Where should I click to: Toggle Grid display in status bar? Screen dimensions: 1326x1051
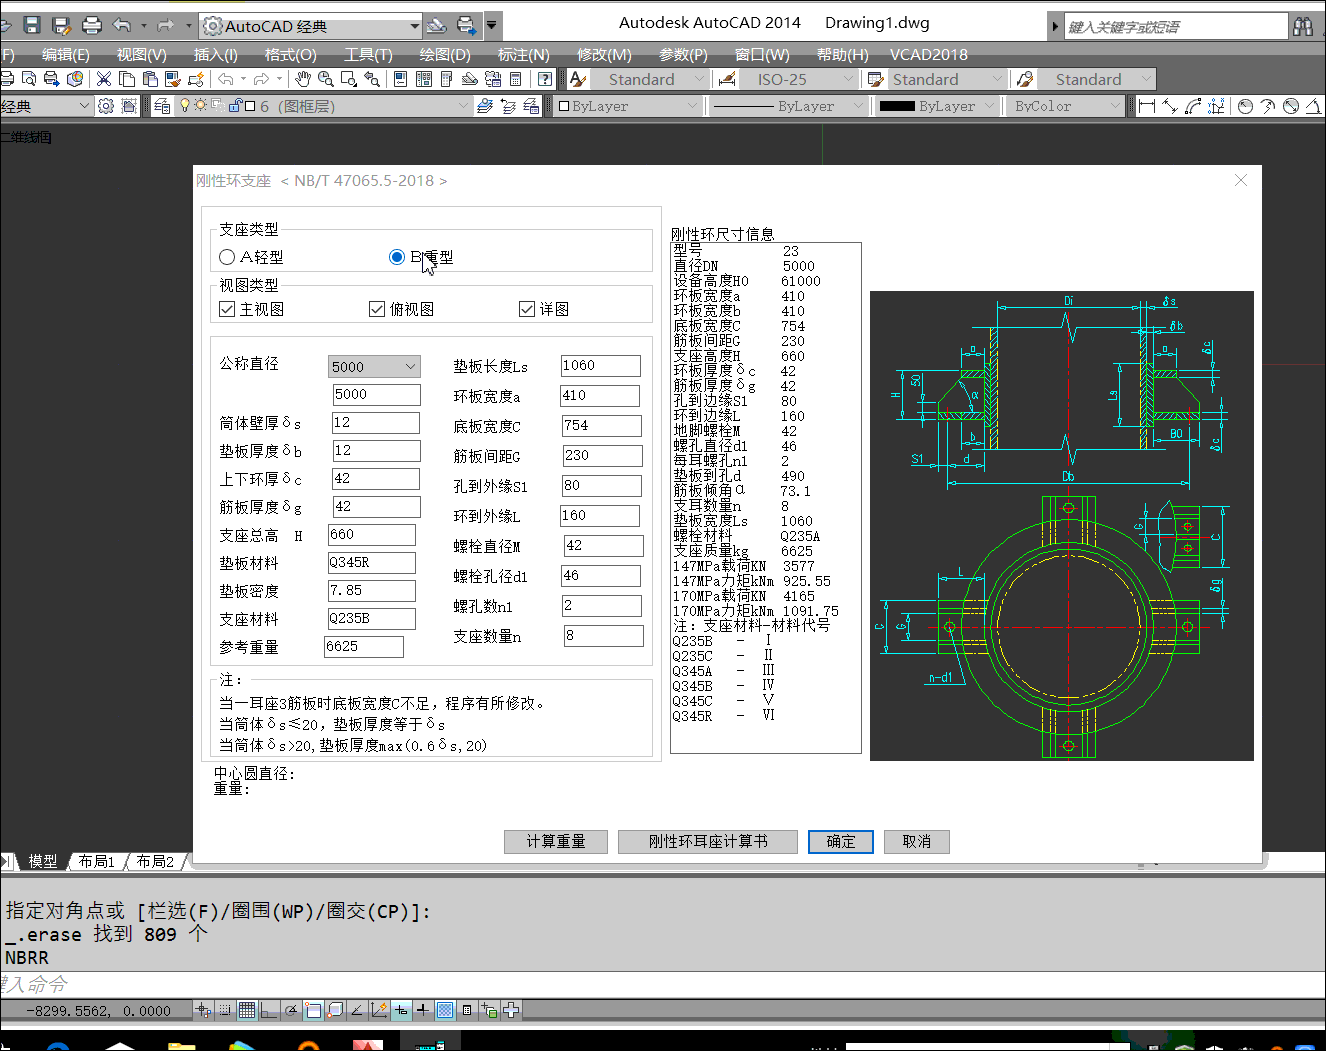247,1010
